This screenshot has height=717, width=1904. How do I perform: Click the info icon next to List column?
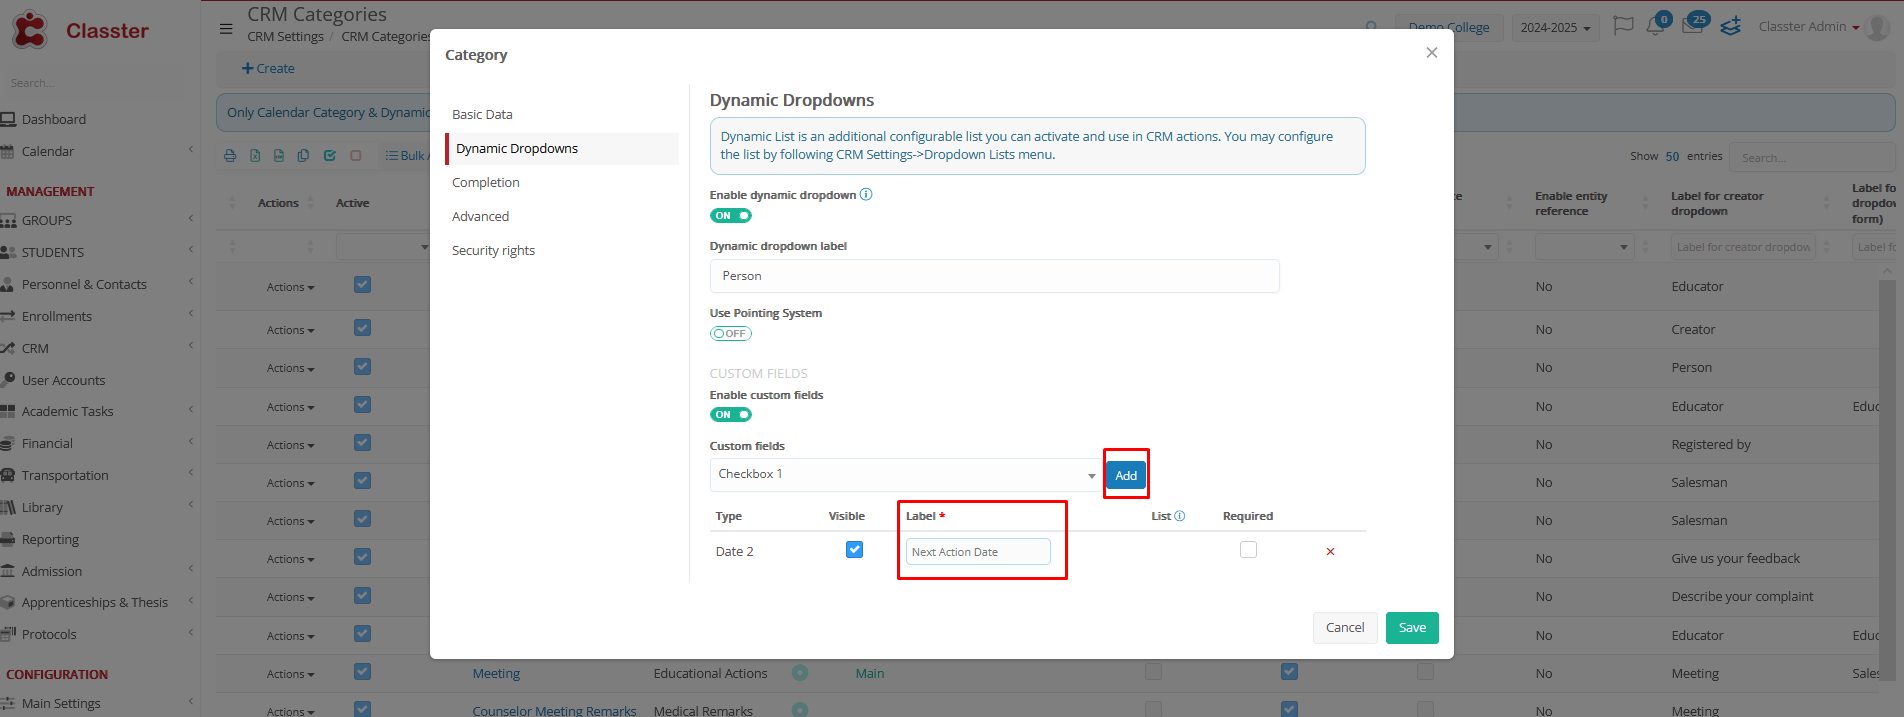[1179, 516]
